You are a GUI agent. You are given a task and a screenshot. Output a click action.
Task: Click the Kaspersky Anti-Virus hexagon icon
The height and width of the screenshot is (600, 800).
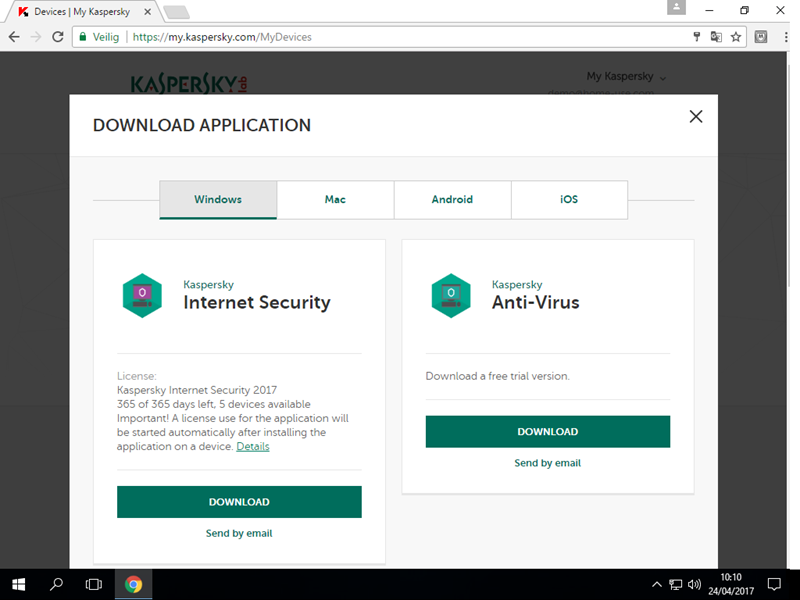click(x=450, y=295)
